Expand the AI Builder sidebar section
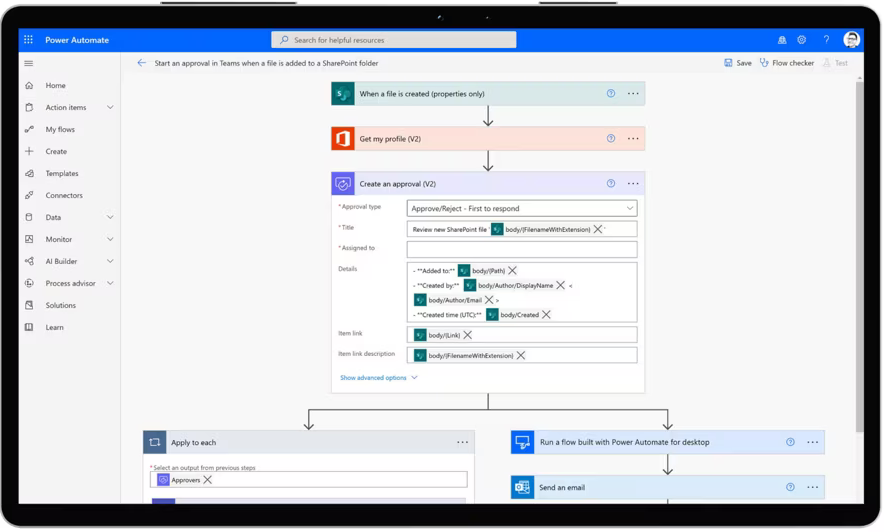Screen dimensions: 885x532 coord(110,261)
